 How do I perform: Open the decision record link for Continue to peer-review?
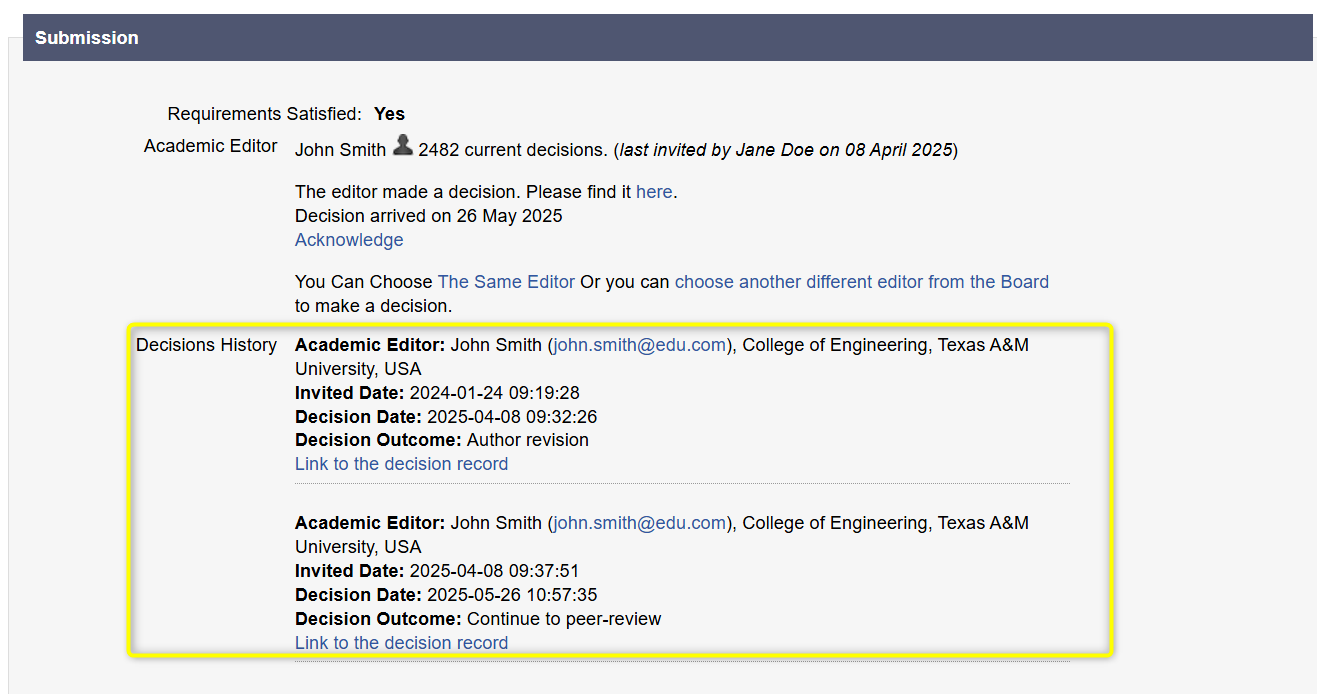pyautogui.click(x=401, y=643)
